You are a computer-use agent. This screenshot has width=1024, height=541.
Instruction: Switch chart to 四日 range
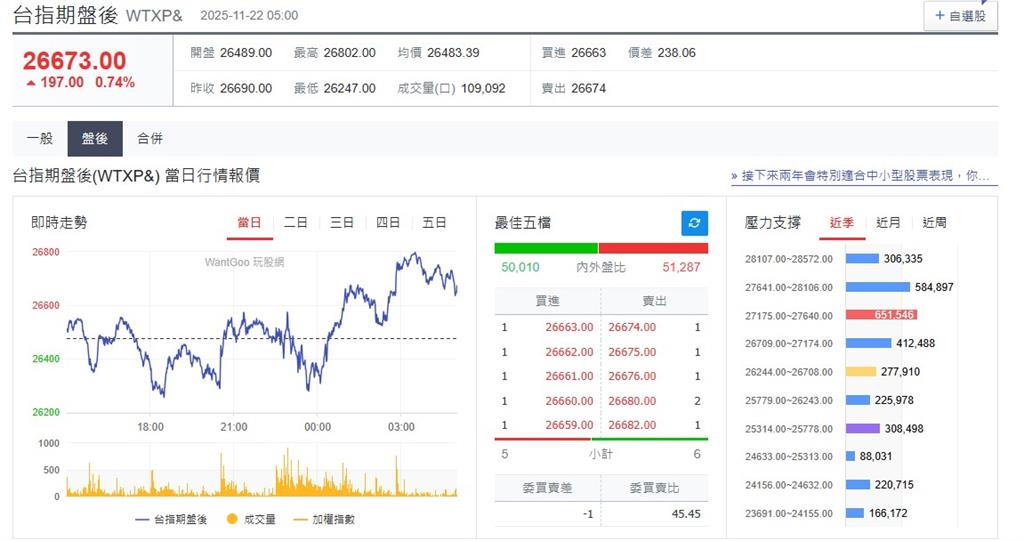pyautogui.click(x=388, y=223)
